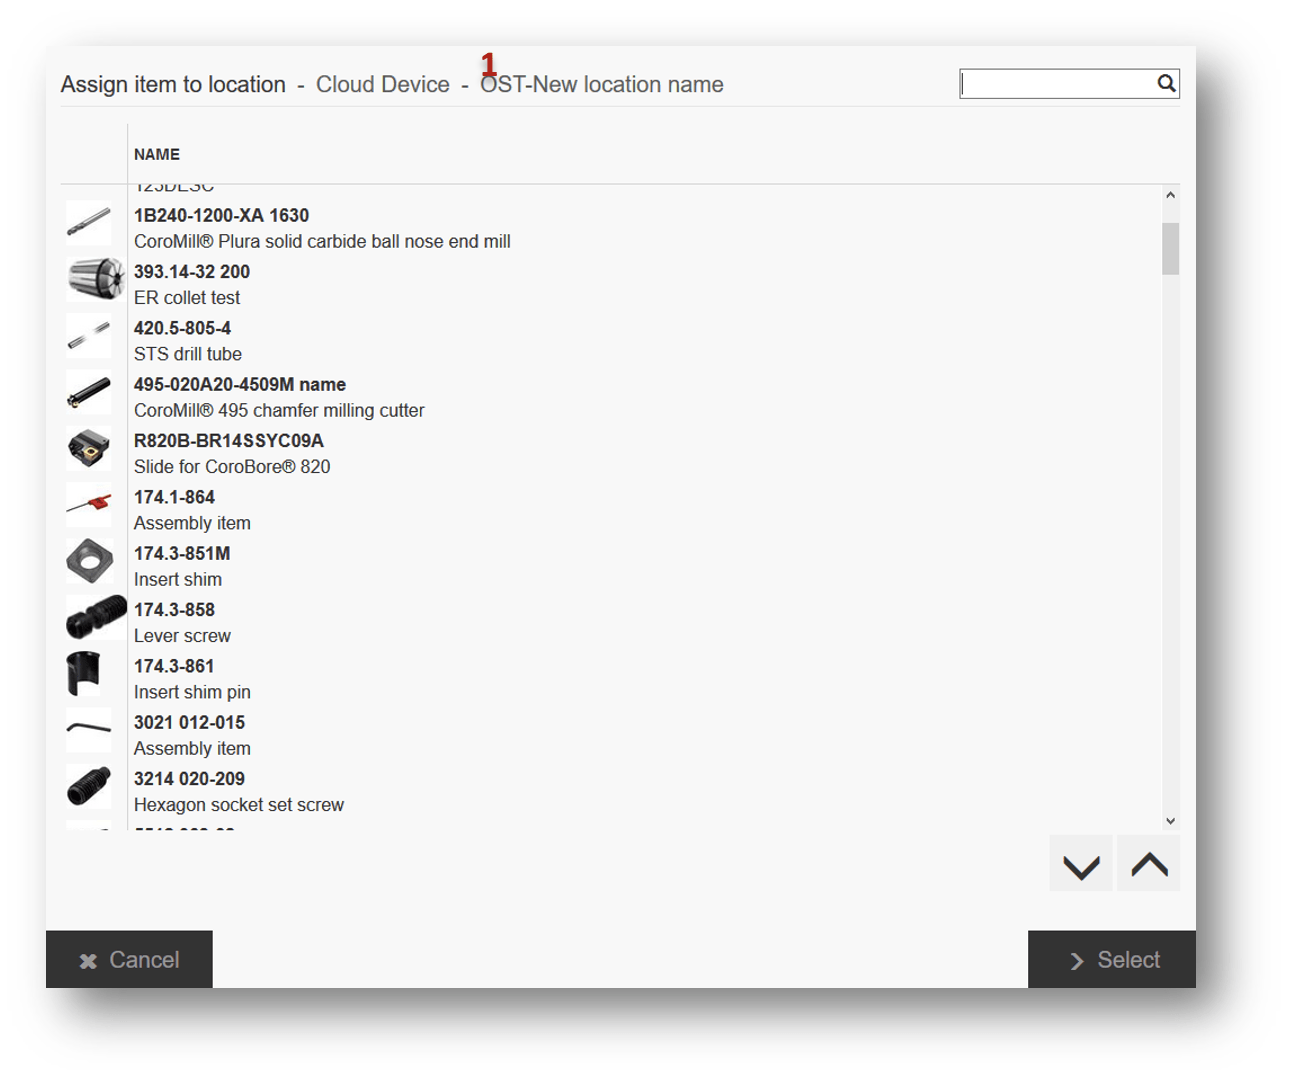Click the scrollbar down arrow
The image size is (1298, 1070).
click(x=1170, y=821)
